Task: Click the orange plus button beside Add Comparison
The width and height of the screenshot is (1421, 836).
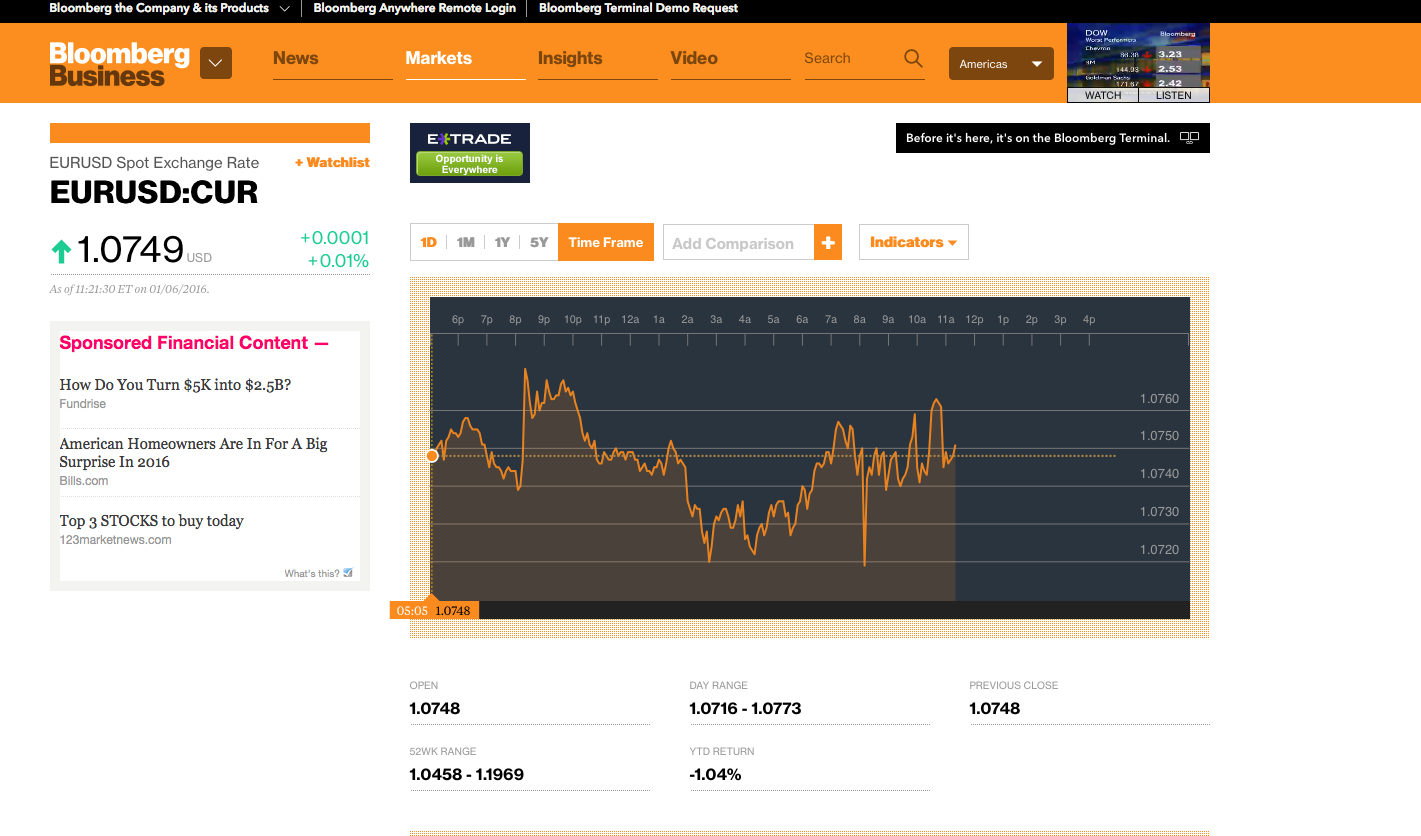Action: [828, 243]
